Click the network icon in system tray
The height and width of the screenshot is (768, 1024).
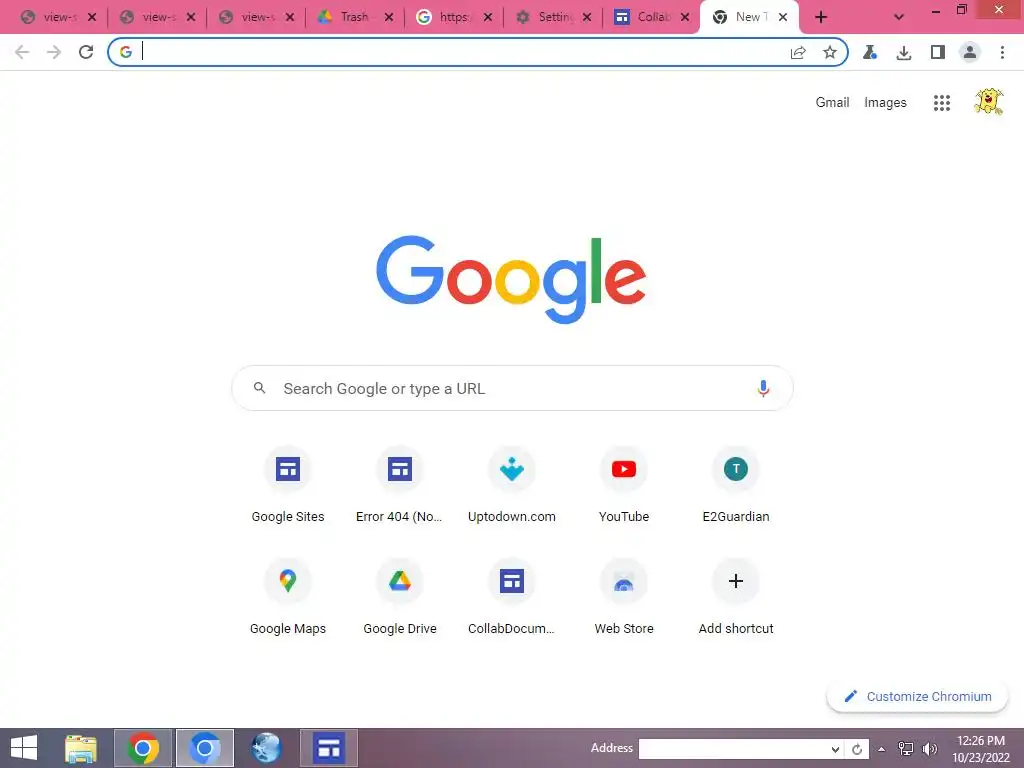tap(905, 749)
